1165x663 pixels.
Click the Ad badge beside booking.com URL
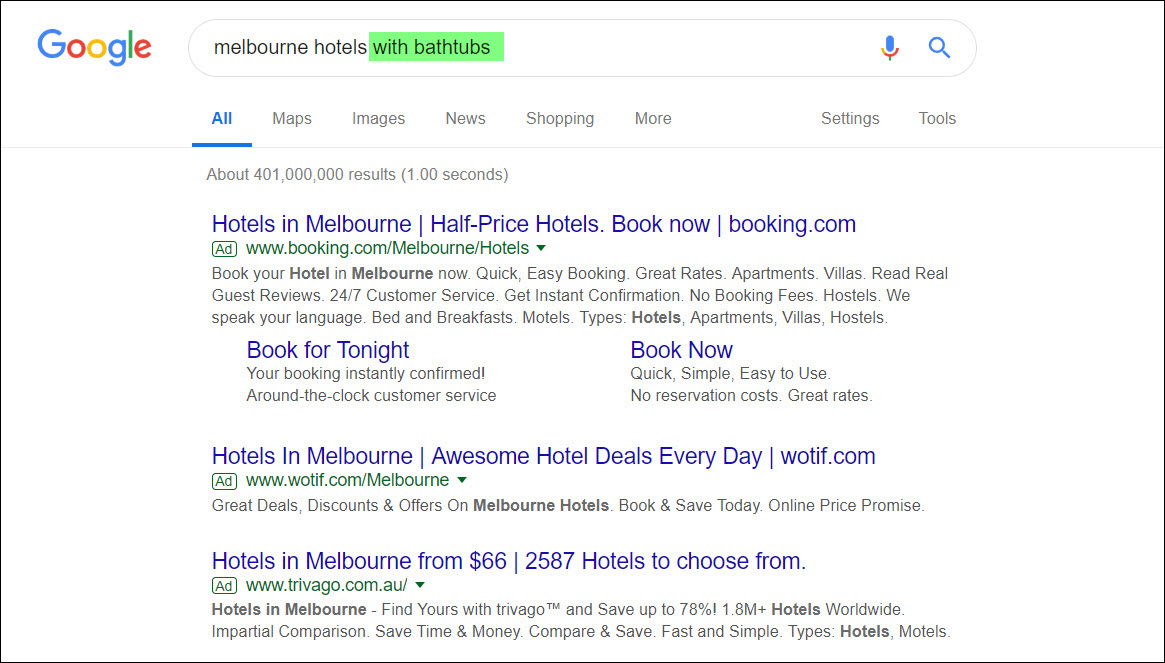coord(224,249)
